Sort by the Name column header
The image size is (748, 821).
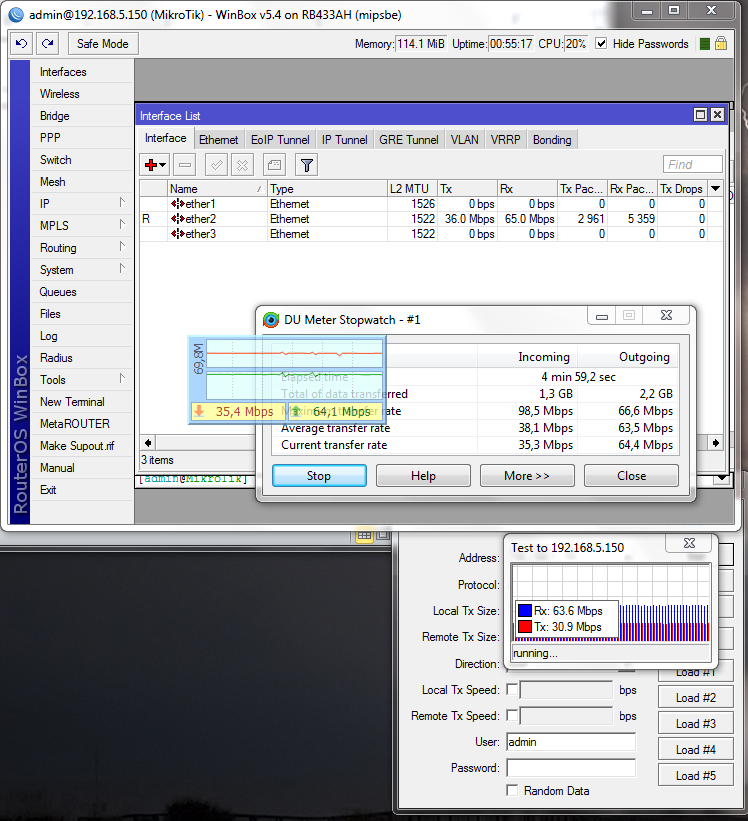click(x=217, y=188)
